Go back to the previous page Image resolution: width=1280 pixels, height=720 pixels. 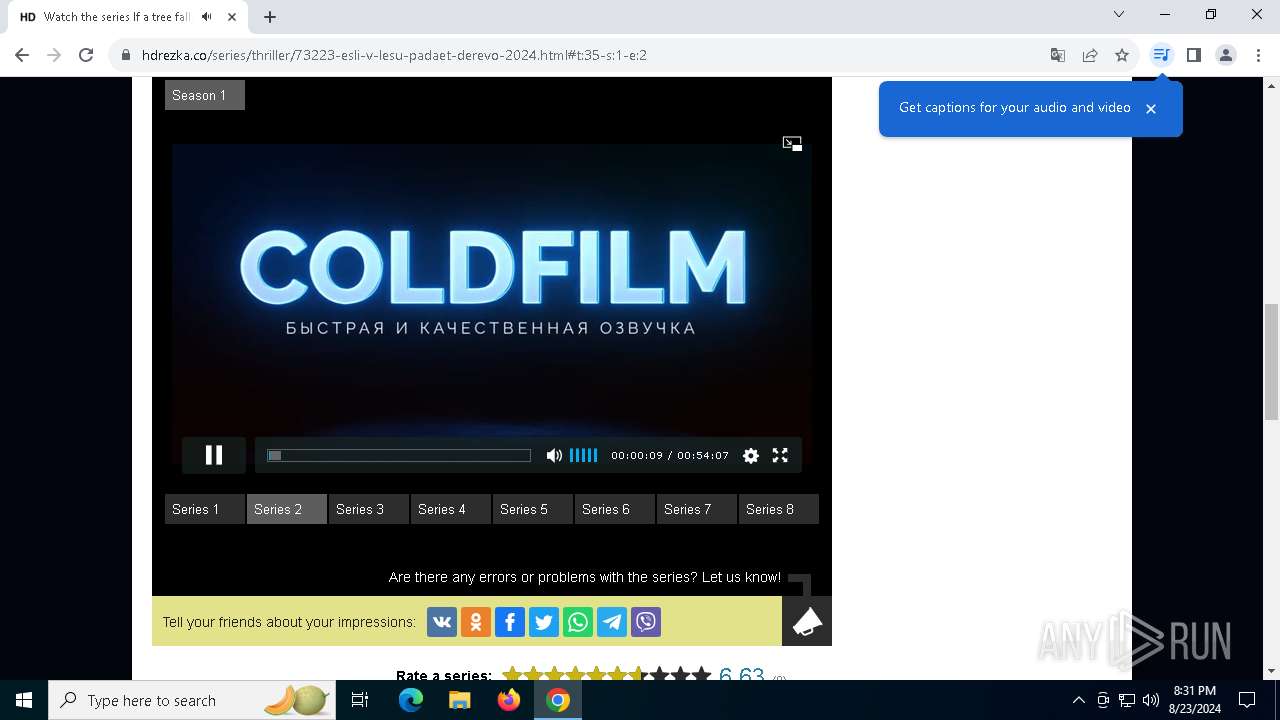tap(22, 55)
